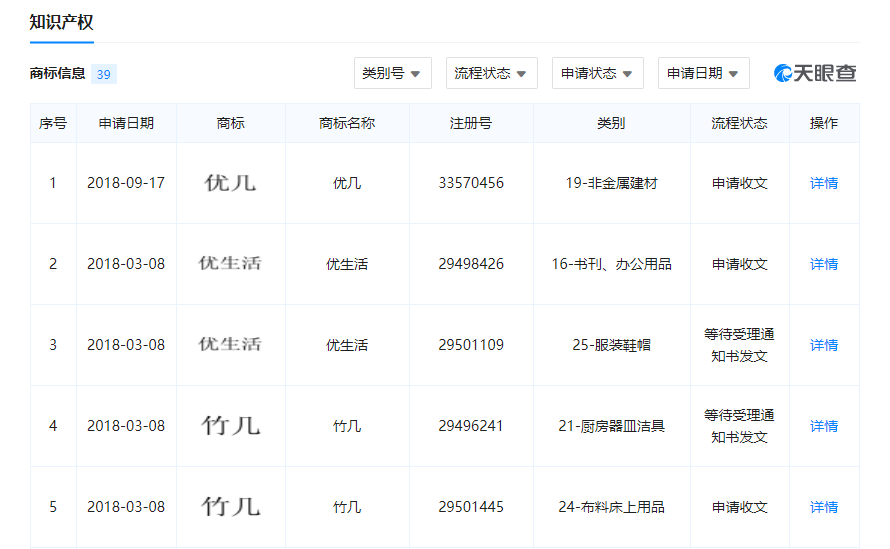
Task: Click 等待受理通知书发文 status in row 4
Action: [x=740, y=426]
